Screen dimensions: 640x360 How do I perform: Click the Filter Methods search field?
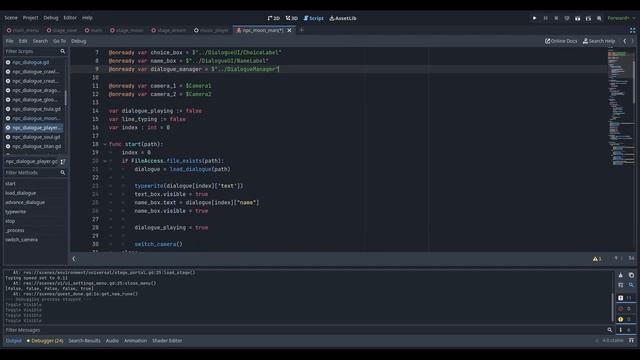(x=35, y=173)
